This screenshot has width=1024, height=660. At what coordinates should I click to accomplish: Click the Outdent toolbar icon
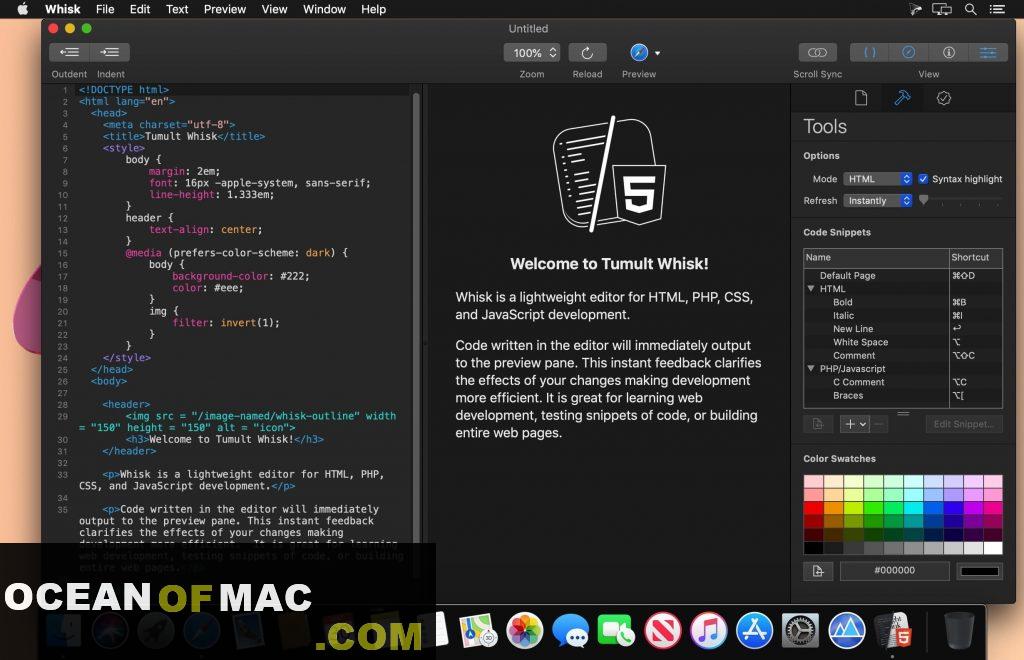[69, 52]
